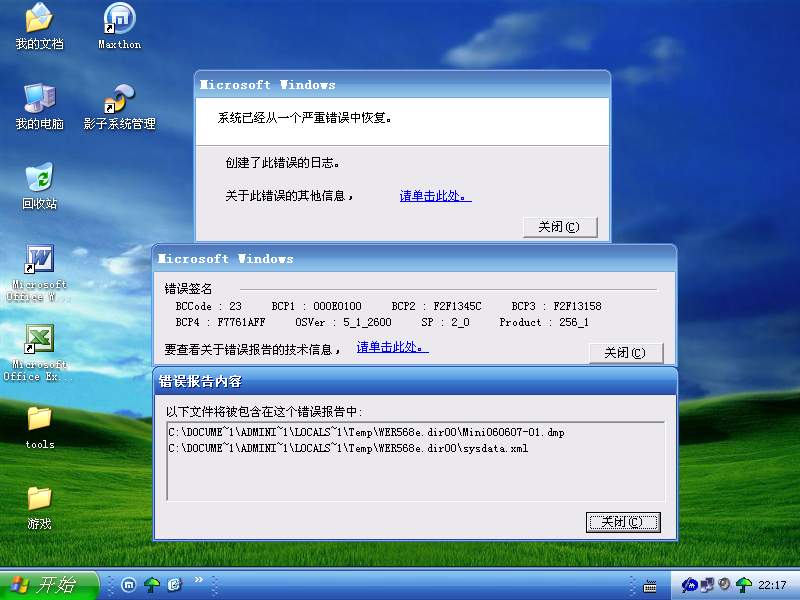The height and width of the screenshot is (600, 800).
Task: Open the 我的电脑 desktop icon
Action: pos(39,106)
